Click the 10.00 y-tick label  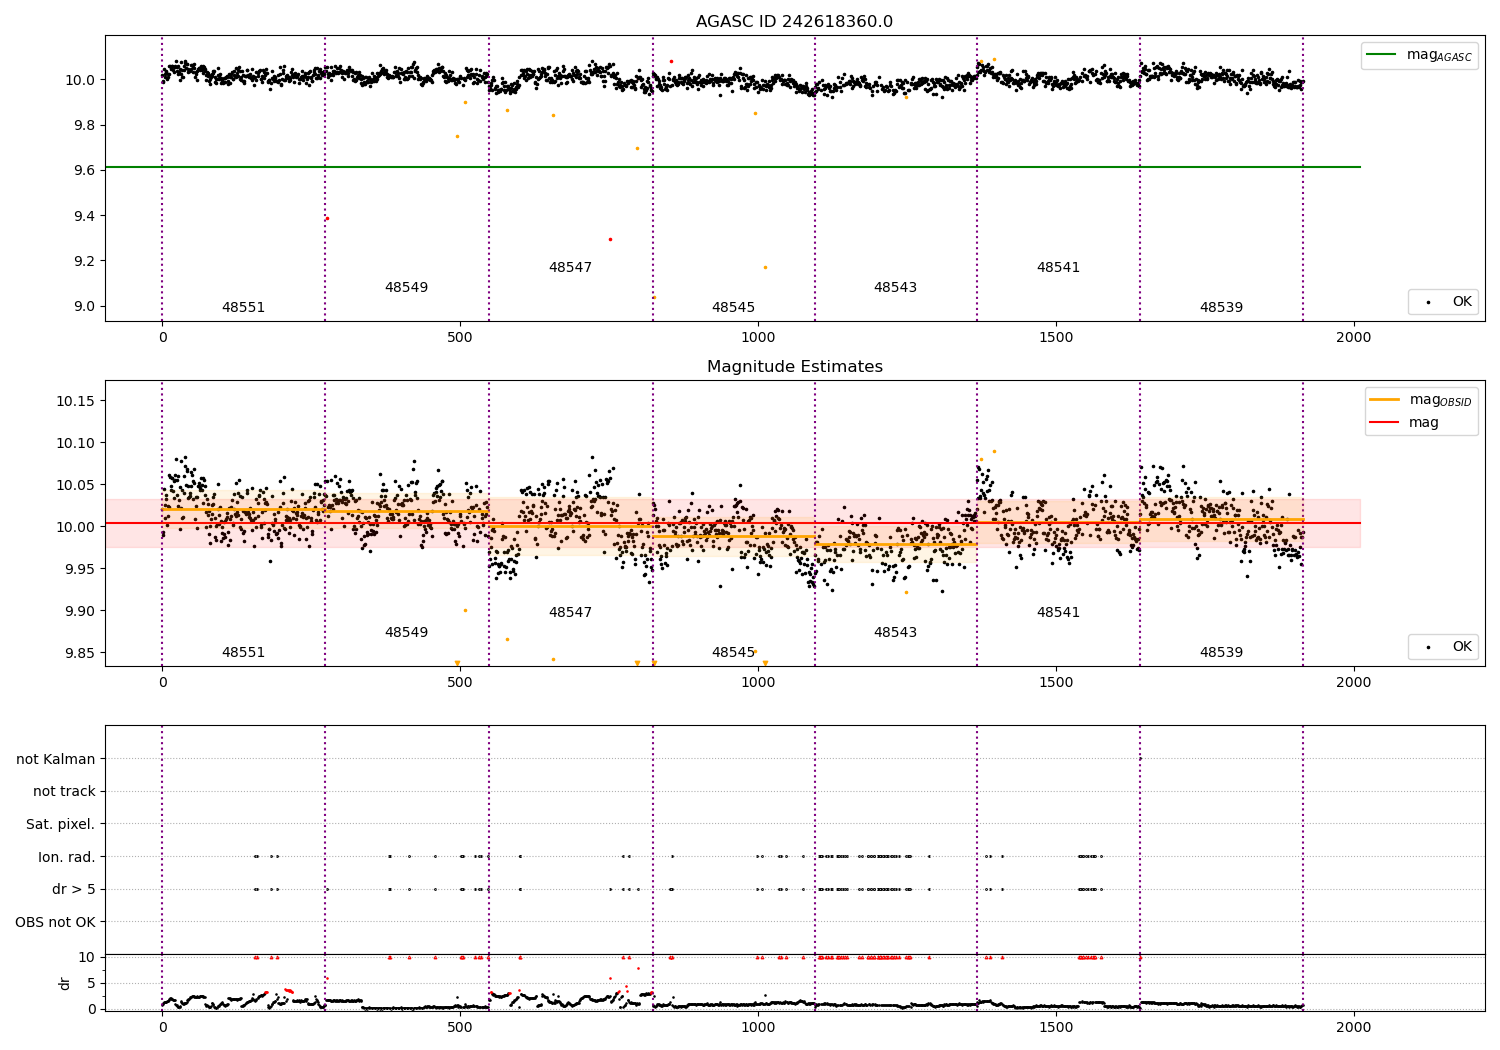click(76, 528)
